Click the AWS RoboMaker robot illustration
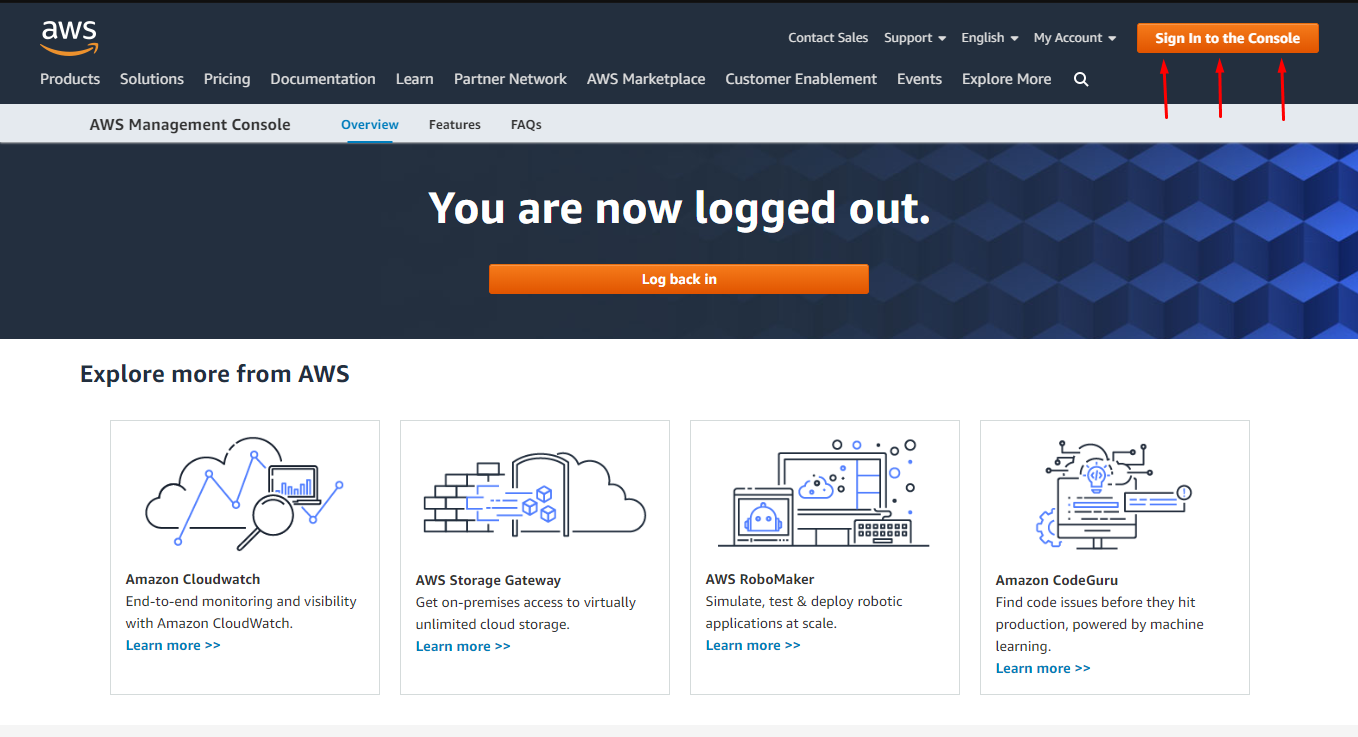The width and height of the screenshot is (1358, 737). [824, 492]
